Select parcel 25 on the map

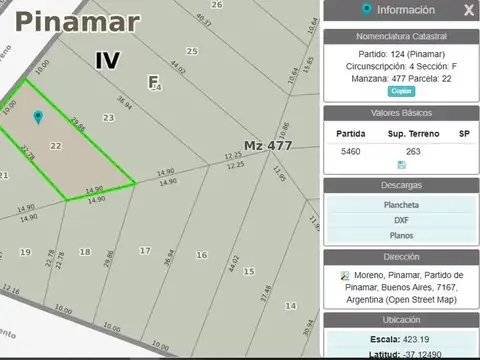tap(192, 51)
